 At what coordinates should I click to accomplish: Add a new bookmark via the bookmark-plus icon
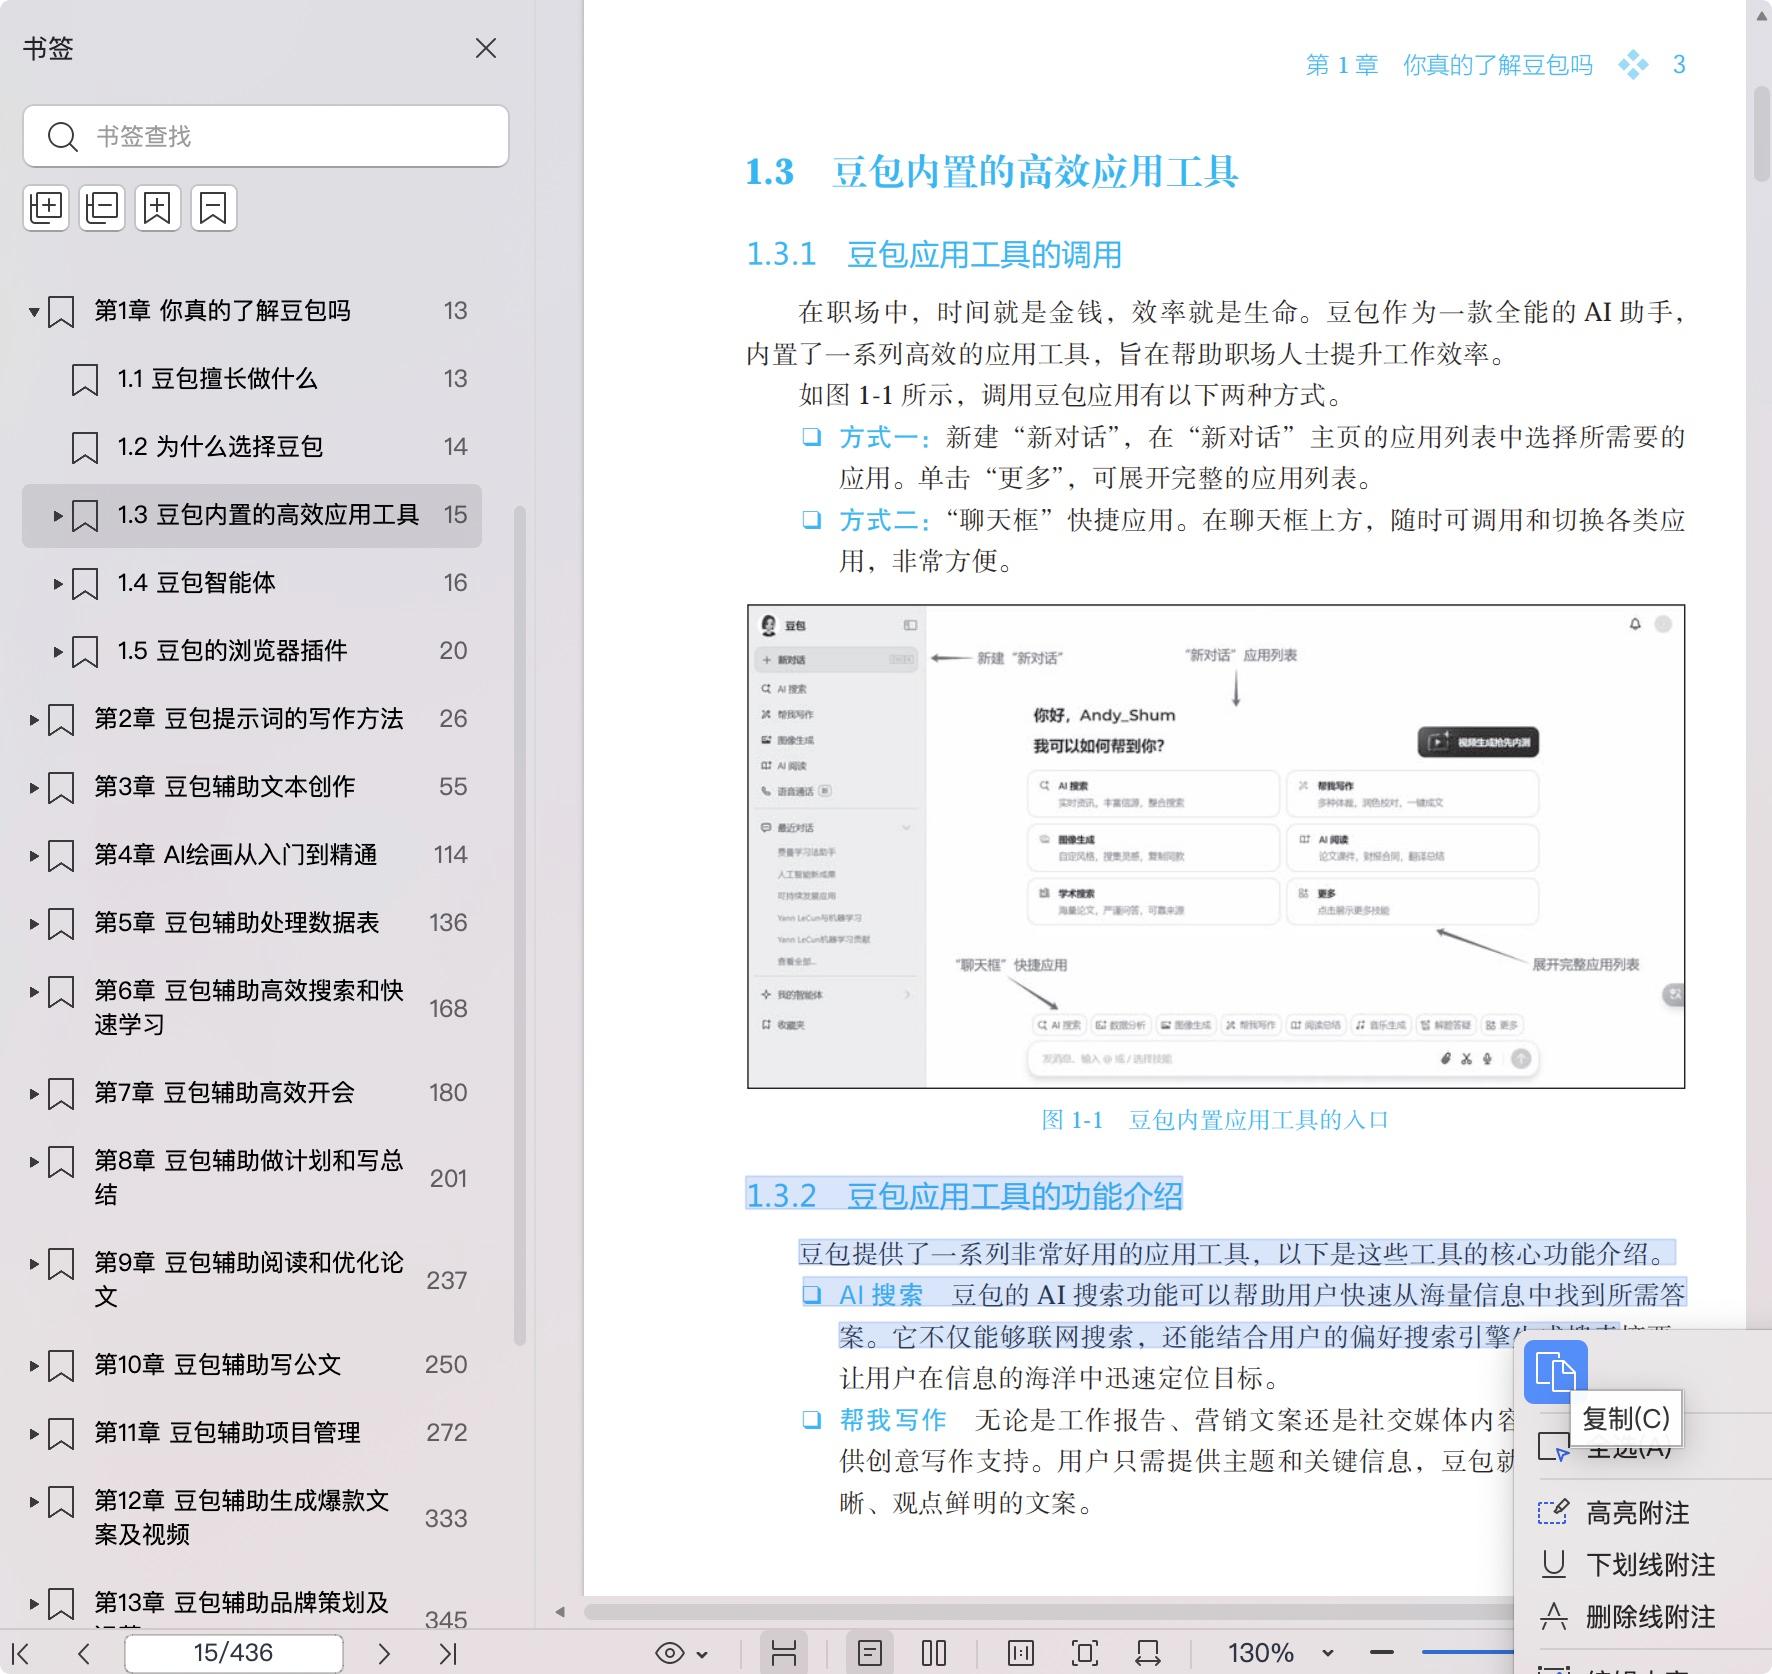[159, 208]
